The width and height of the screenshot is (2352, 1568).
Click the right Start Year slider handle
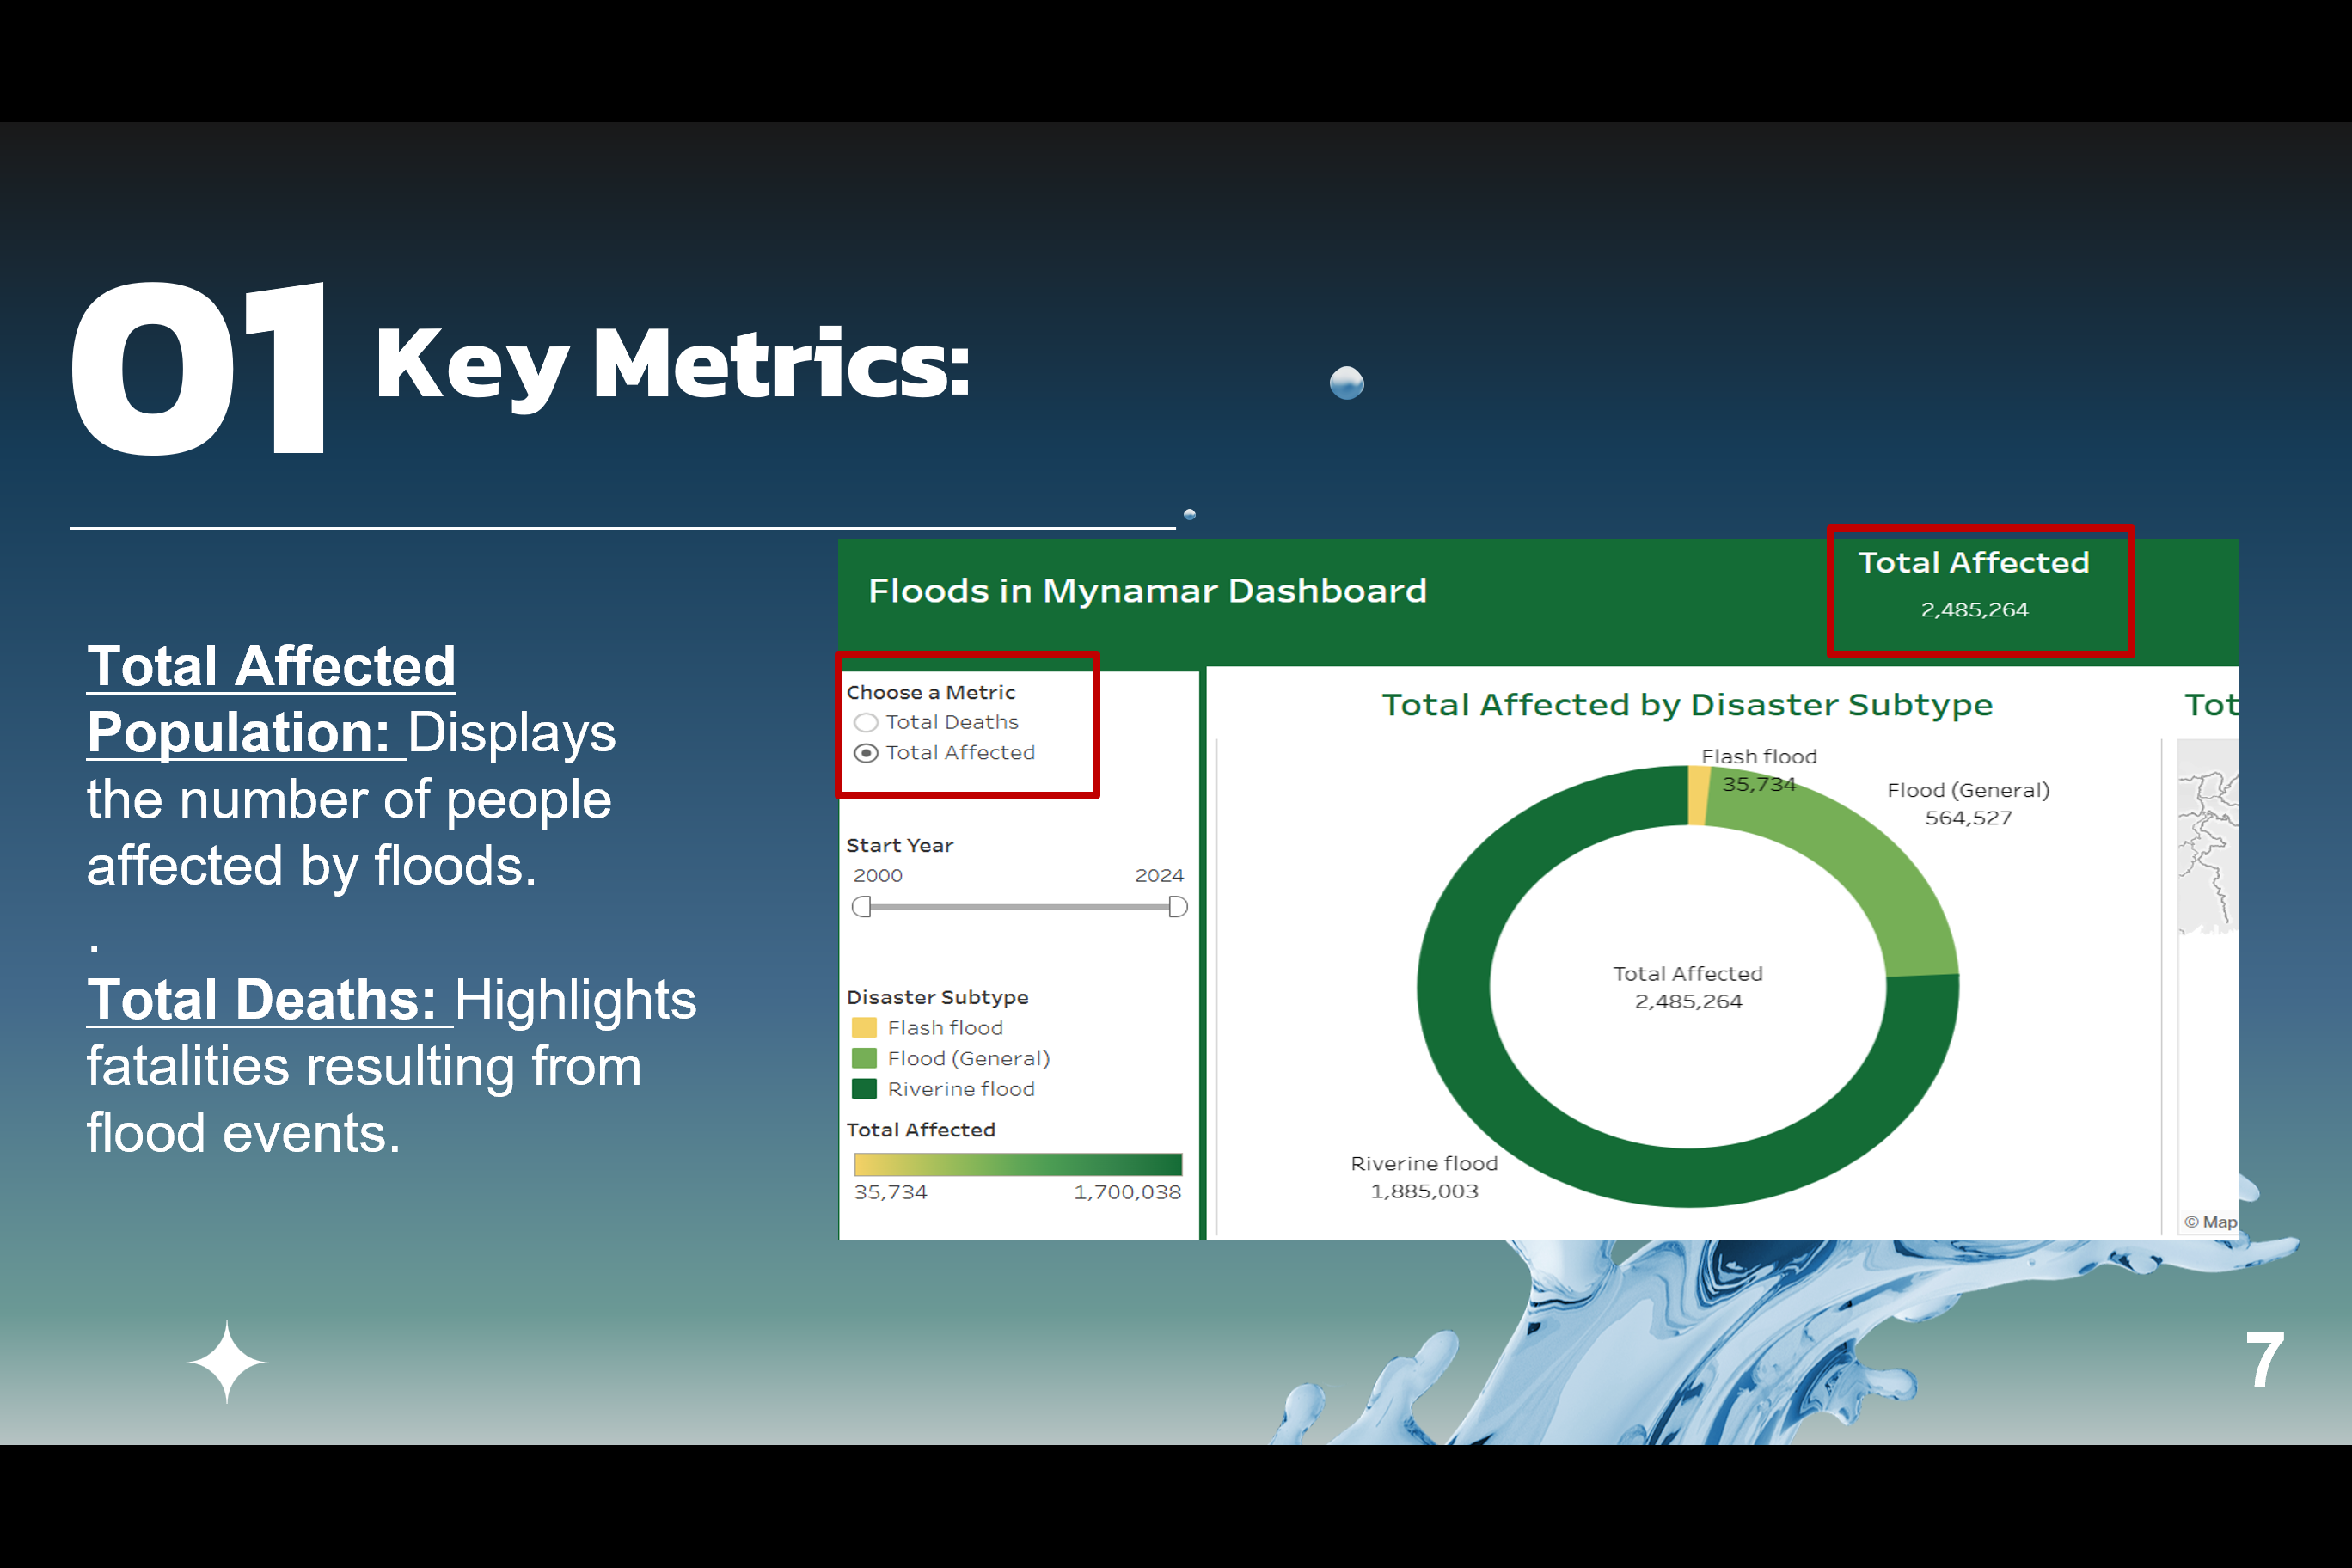(x=1177, y=907)
